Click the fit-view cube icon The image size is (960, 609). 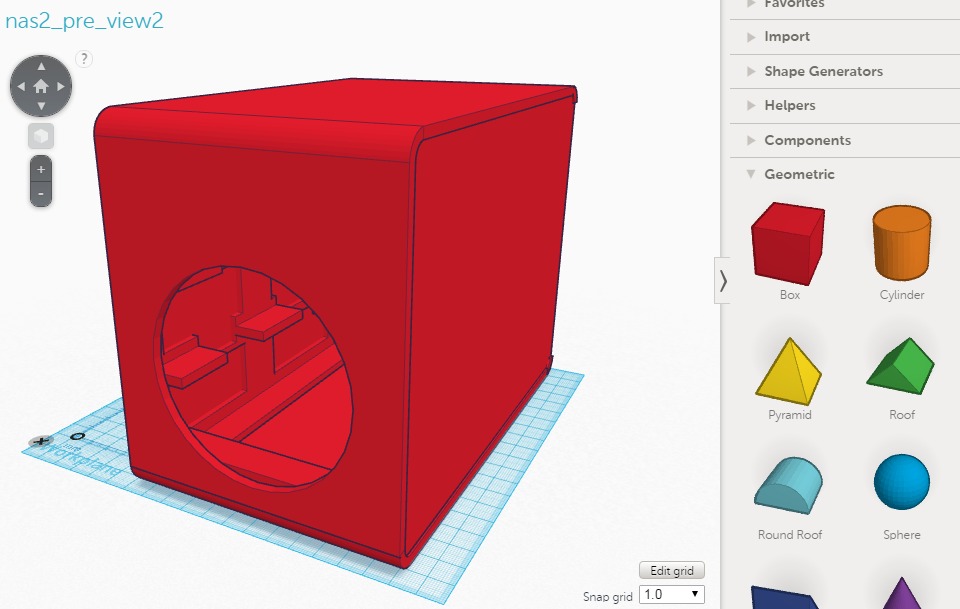pos(41,136)
